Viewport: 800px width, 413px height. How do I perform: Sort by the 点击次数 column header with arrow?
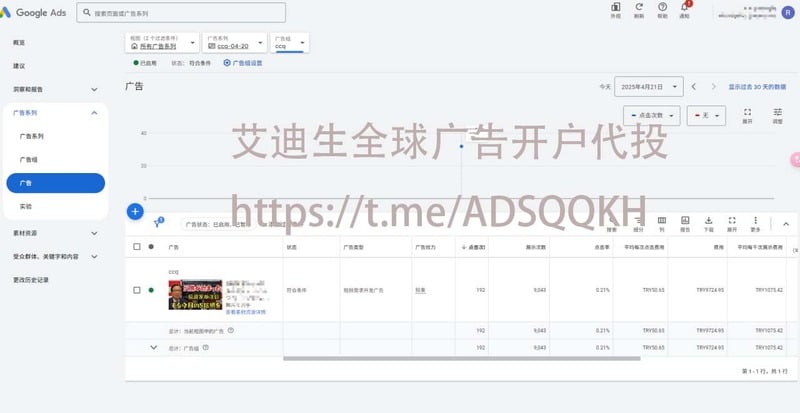[x=473, y=247]
